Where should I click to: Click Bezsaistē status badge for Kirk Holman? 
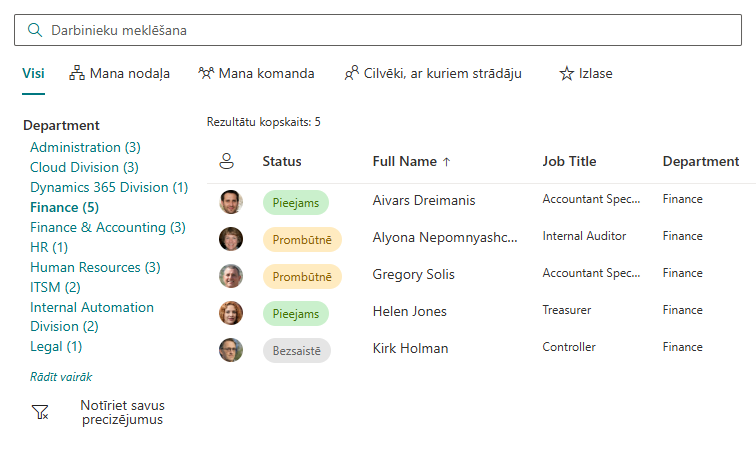[x=297, y=351]
